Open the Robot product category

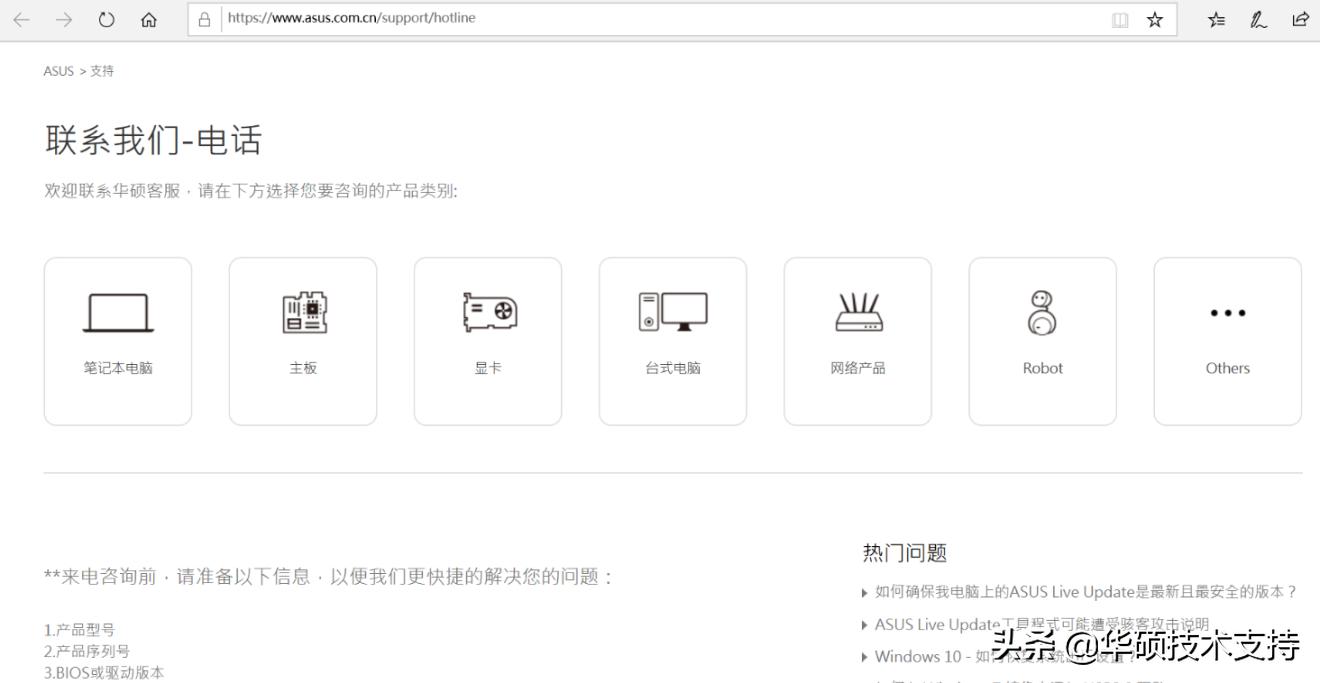click(1042, 340)
